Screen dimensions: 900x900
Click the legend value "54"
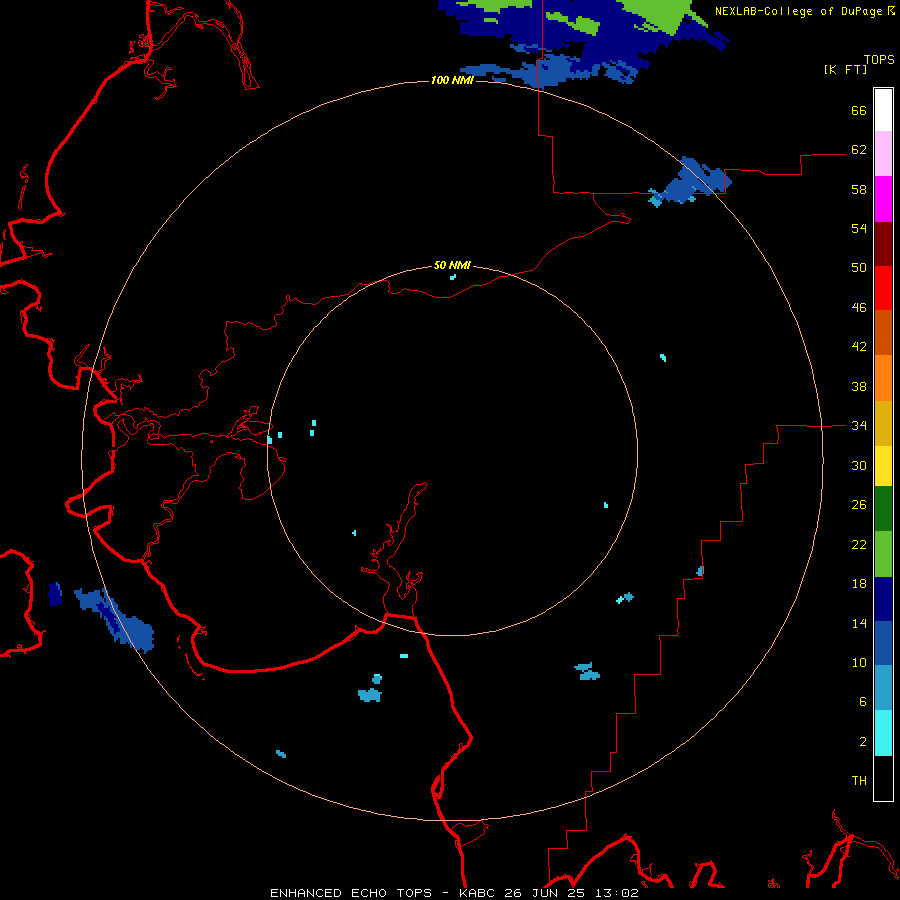(859, 228)
